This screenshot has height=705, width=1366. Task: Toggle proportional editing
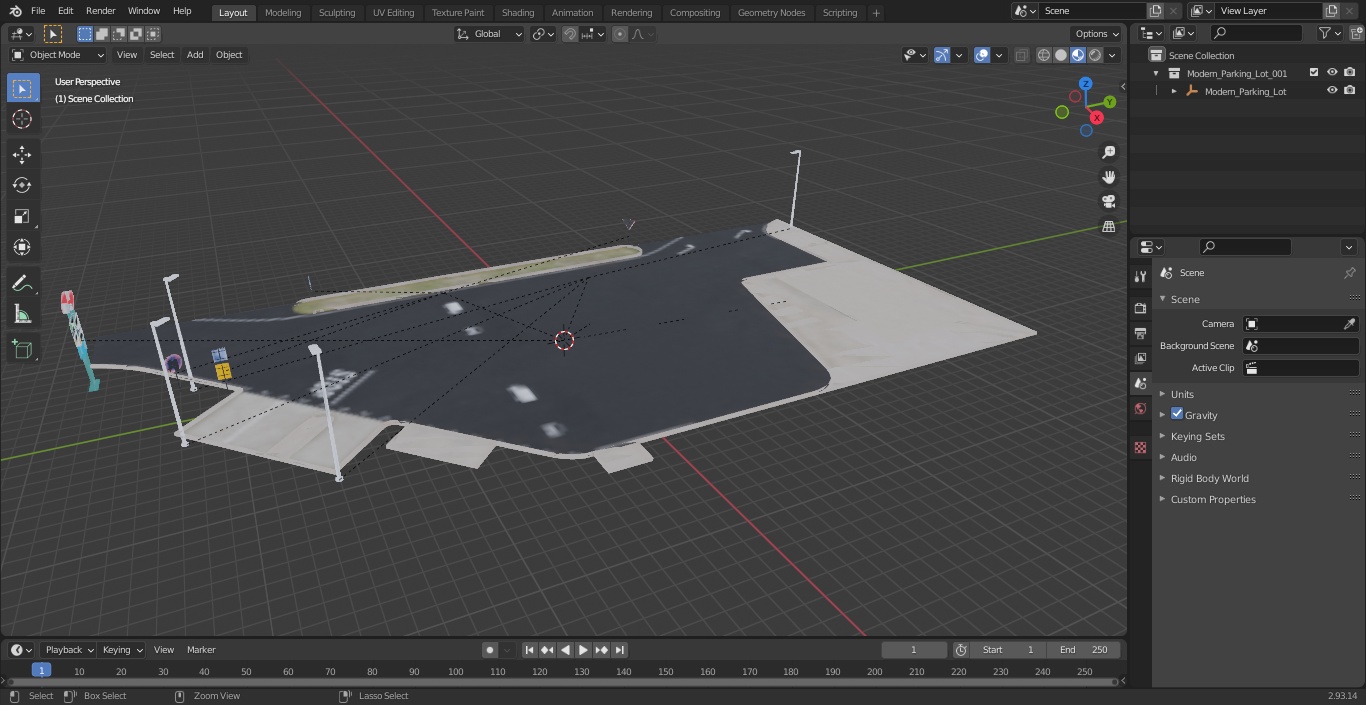(x=620, y=34)
